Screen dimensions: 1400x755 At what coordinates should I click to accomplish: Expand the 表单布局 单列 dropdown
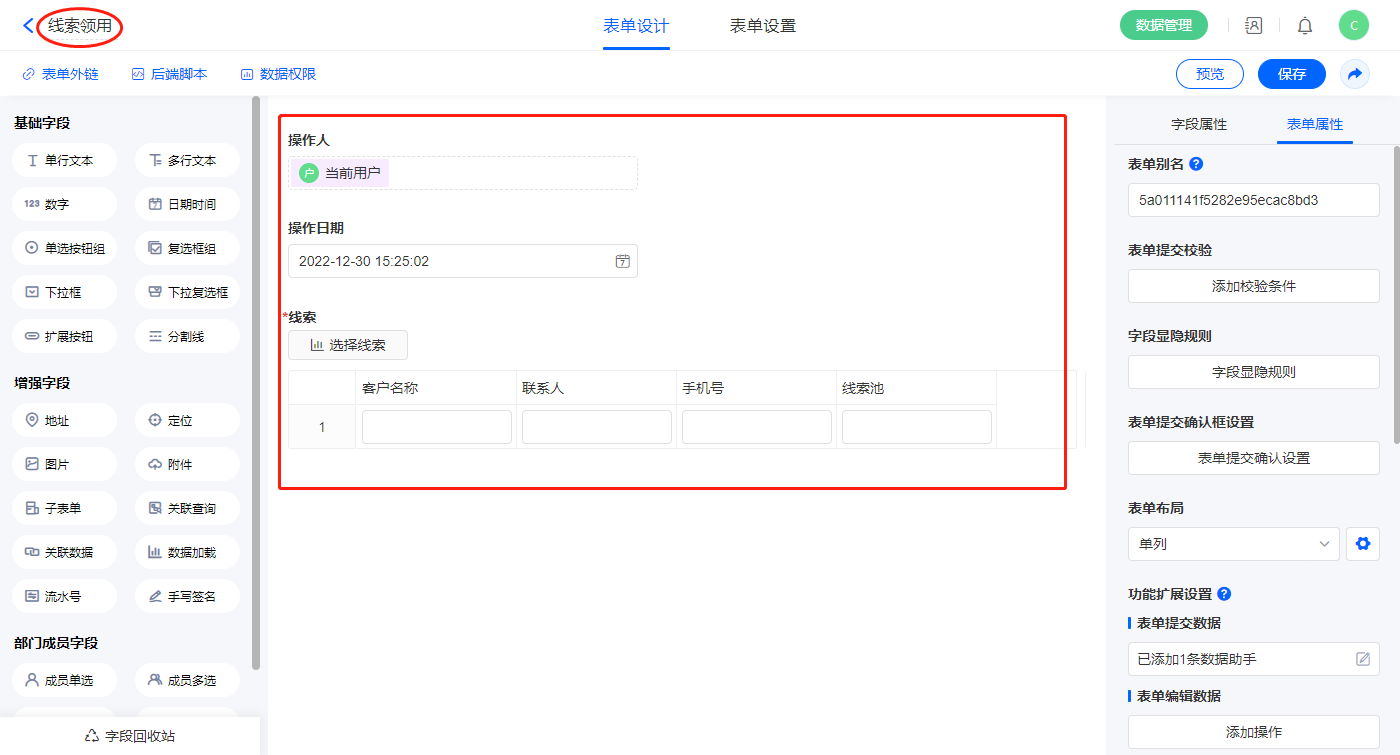1233,544
